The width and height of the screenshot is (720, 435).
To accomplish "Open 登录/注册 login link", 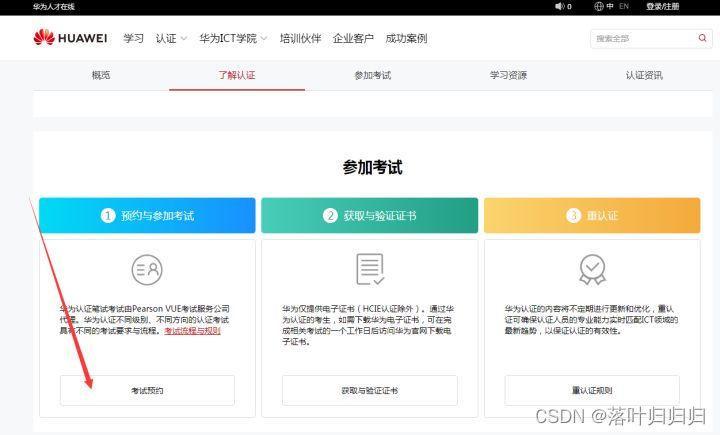I will coord(663,6).
